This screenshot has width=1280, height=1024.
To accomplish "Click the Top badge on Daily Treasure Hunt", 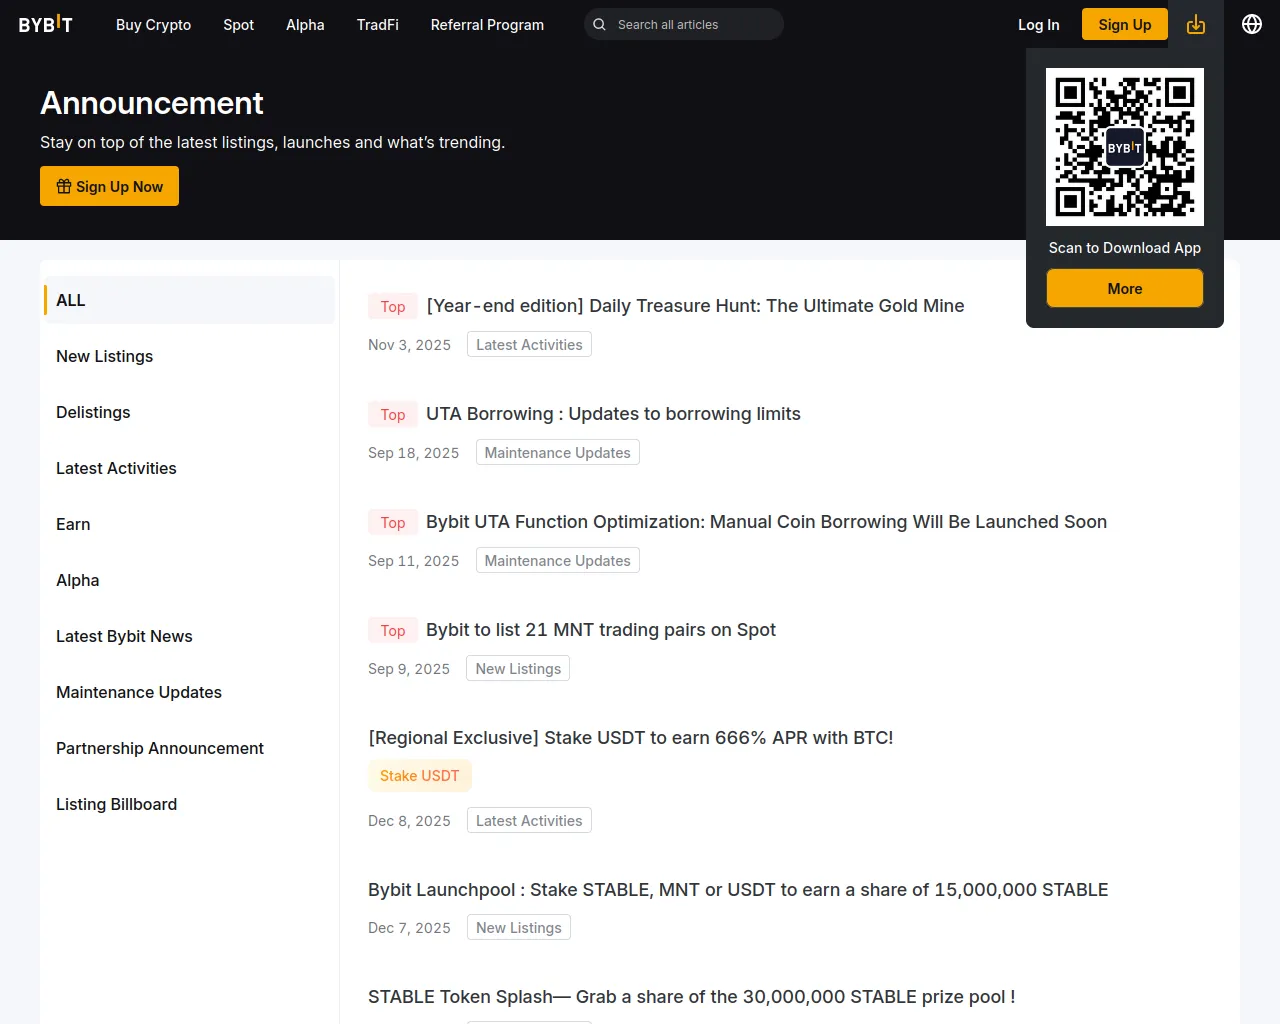I will click(x=392, y=306).
